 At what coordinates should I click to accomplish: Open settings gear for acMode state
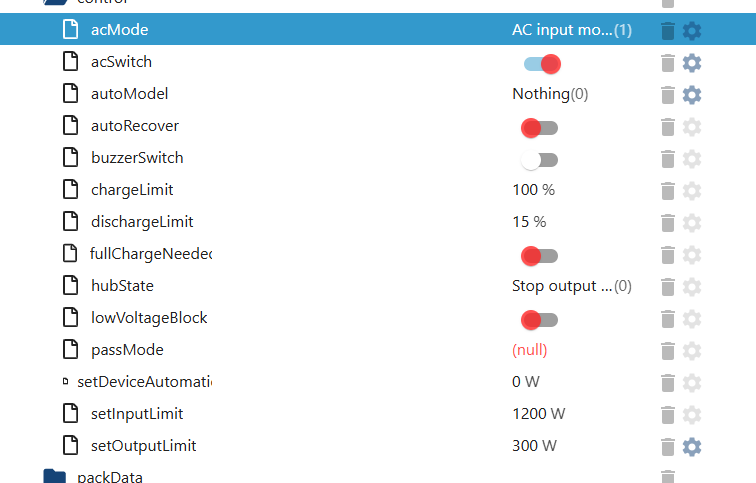point(692,30)
